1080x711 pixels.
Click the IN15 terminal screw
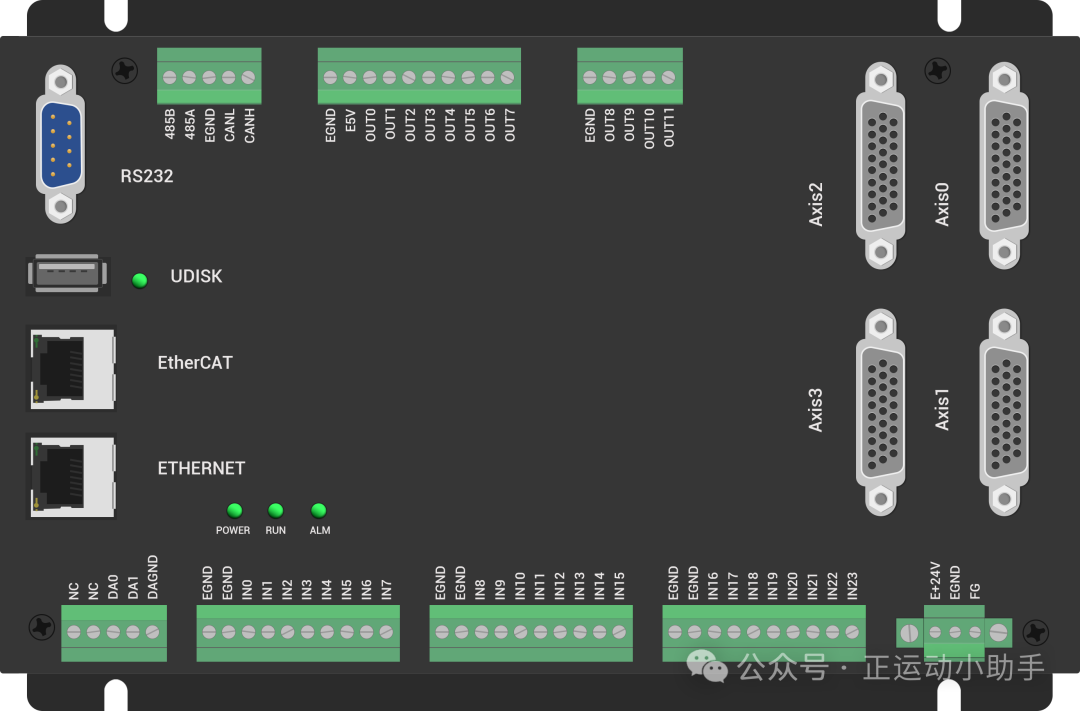[619, 632]
